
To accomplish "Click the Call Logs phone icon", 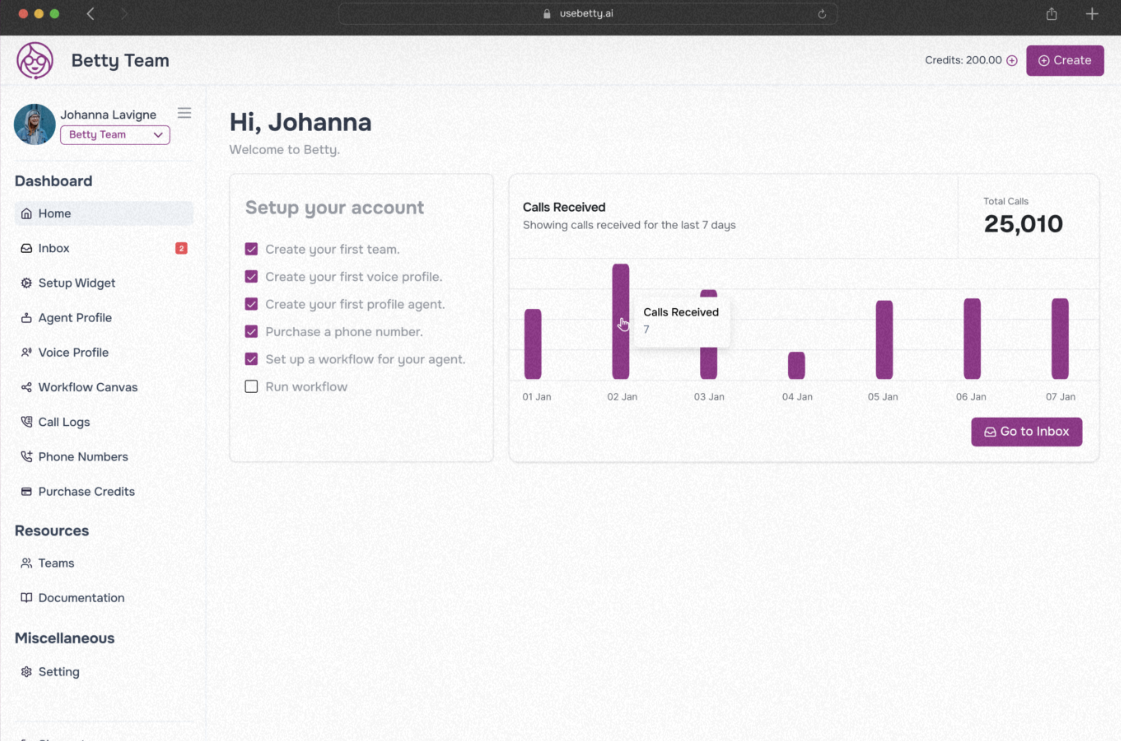I will point(26,422).
